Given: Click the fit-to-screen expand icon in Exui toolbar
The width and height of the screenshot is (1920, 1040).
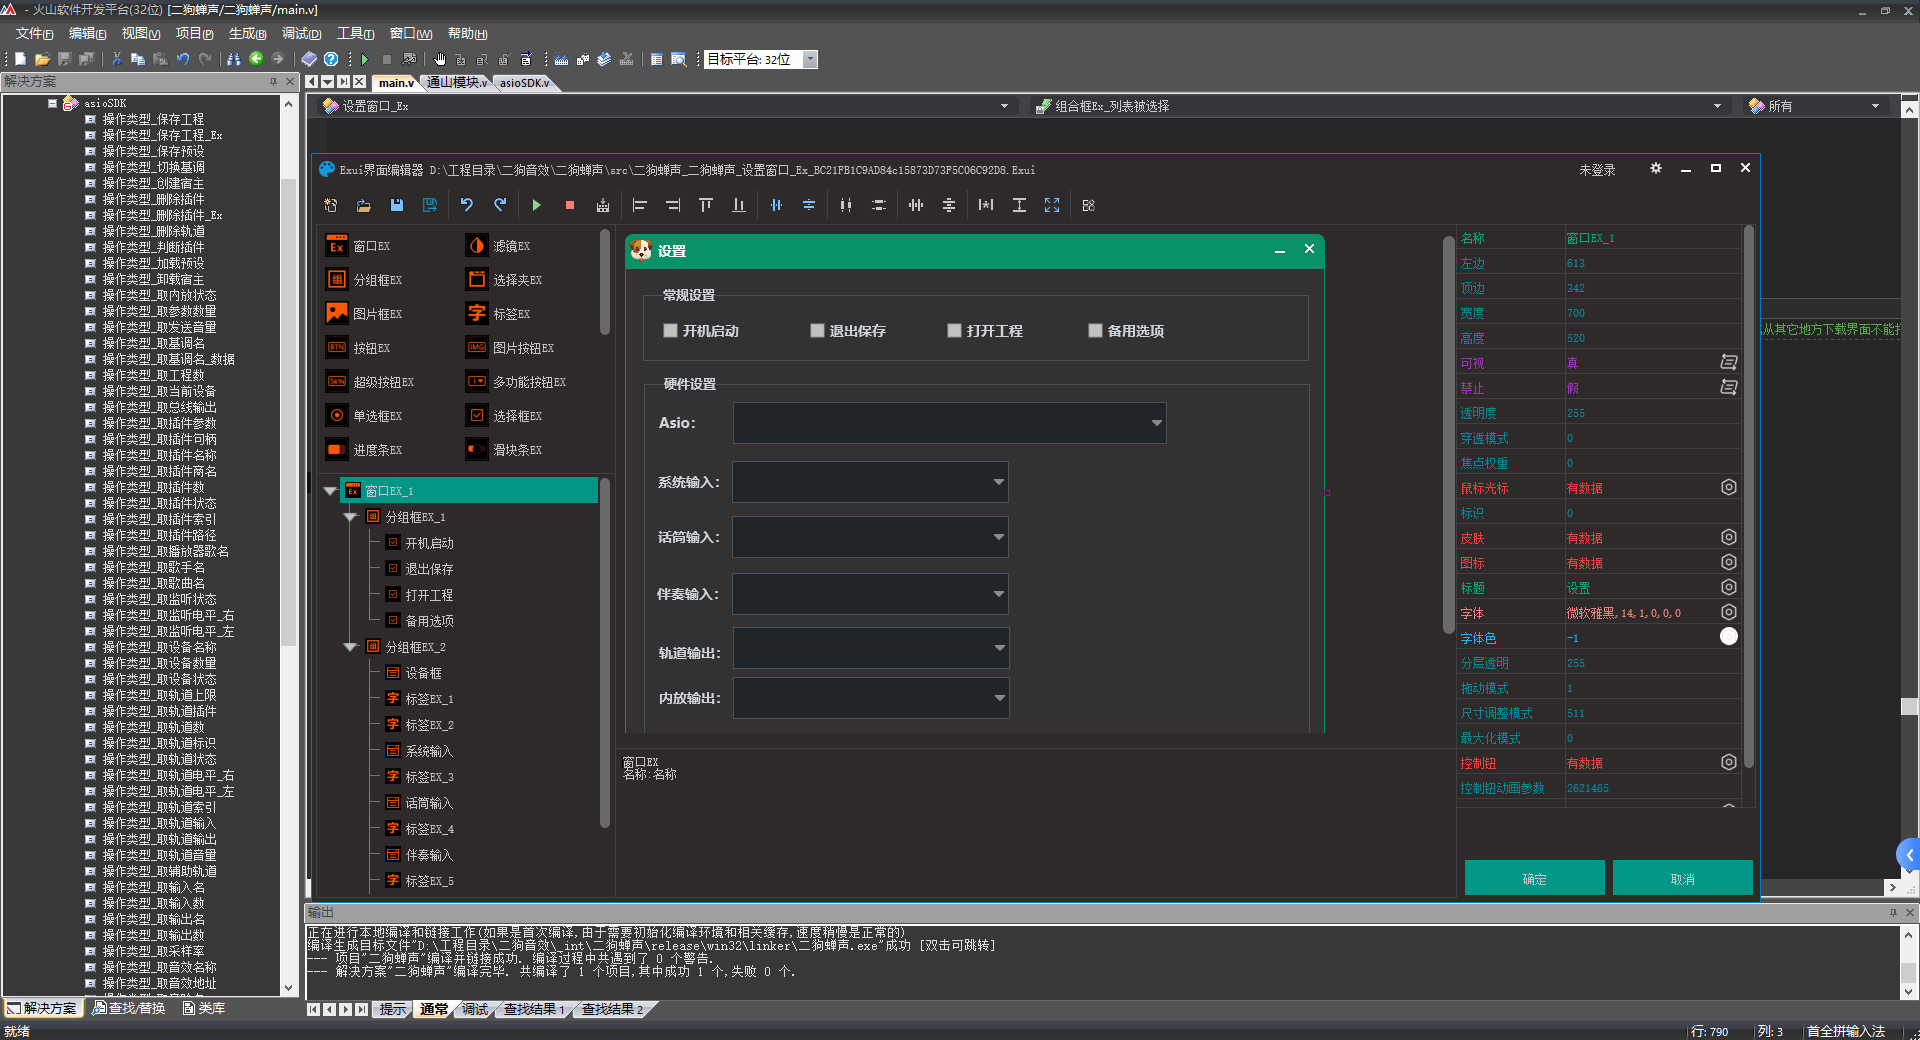Looking at the screenshot, I should [1052, 205].
